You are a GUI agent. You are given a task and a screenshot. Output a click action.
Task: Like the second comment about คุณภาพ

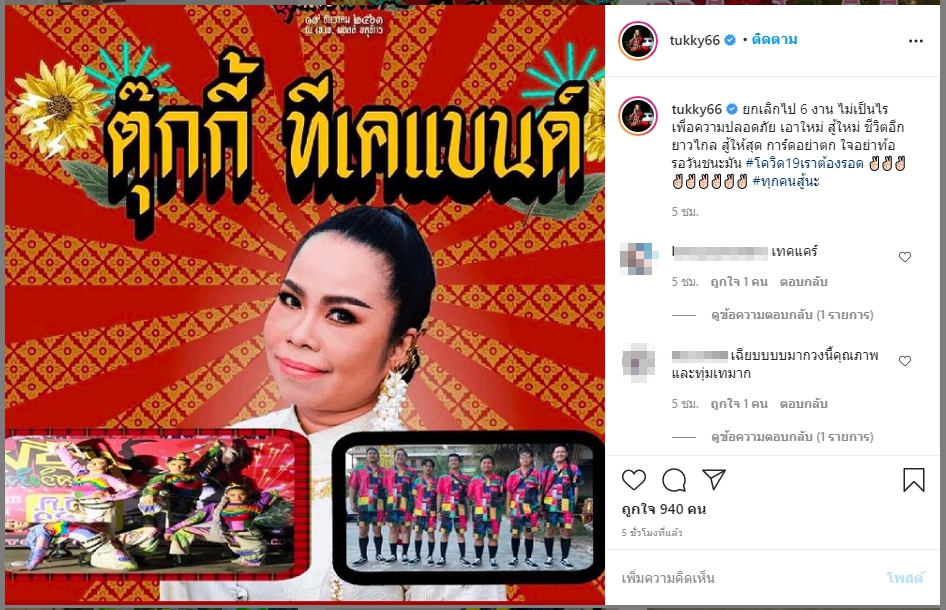coord(904,361)
